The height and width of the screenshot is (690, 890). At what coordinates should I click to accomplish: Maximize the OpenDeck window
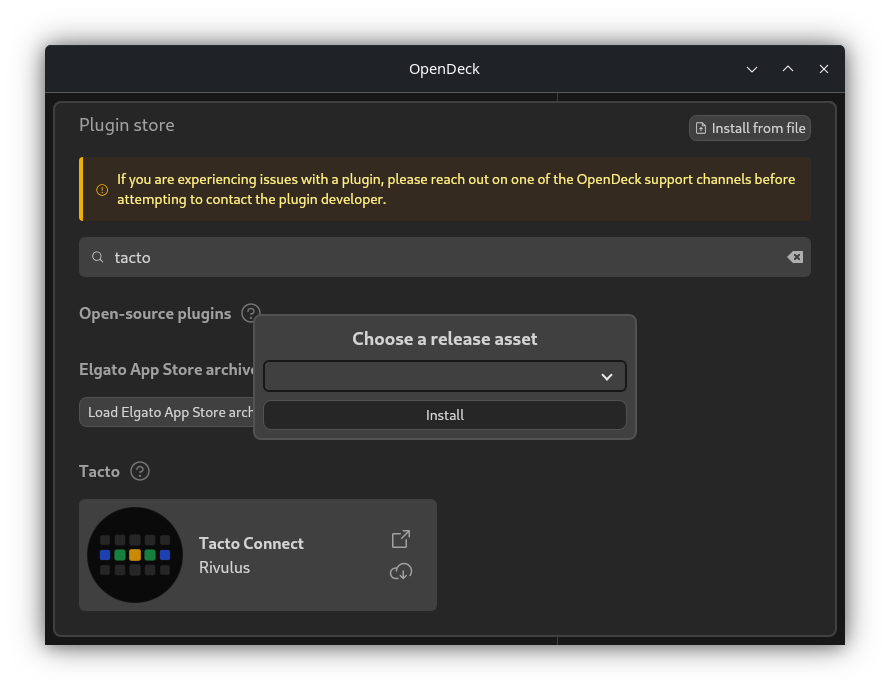click(788, 69)
